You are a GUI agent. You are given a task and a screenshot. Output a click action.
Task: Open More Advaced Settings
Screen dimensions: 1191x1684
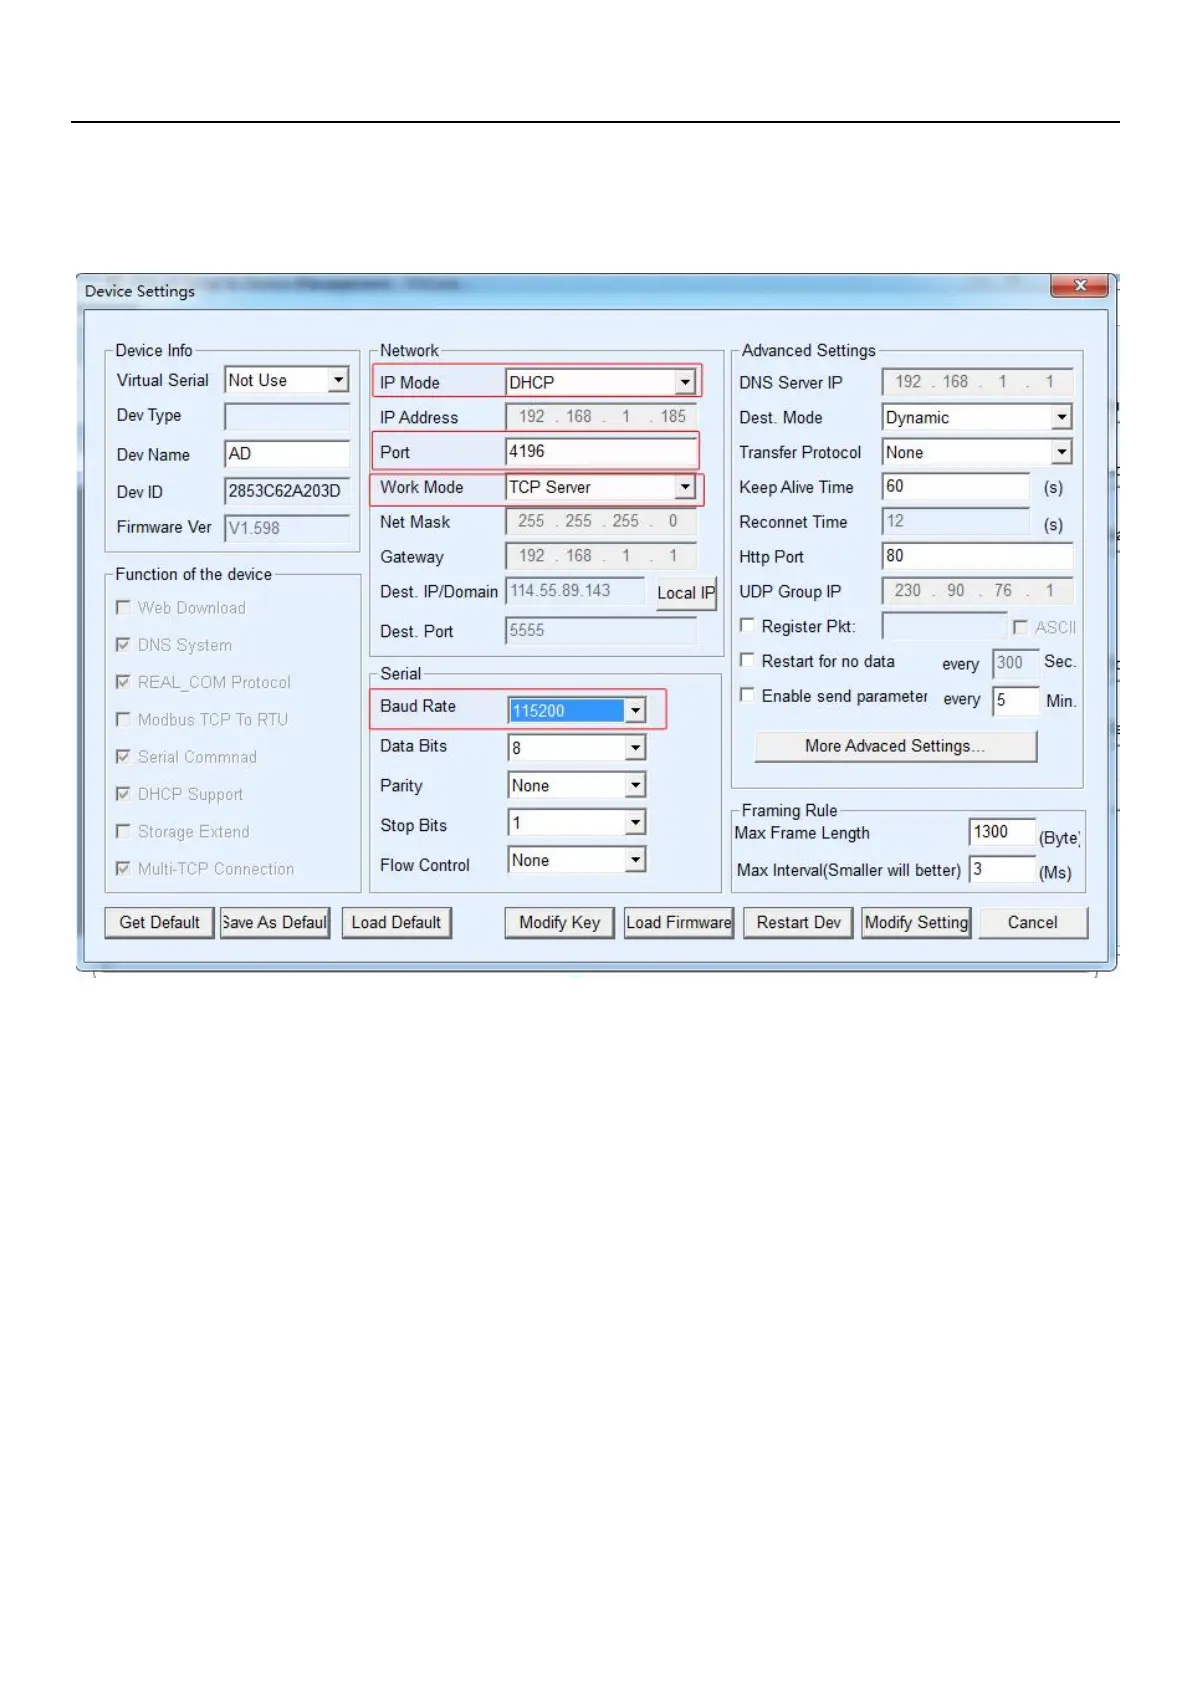tap(895, 746)
